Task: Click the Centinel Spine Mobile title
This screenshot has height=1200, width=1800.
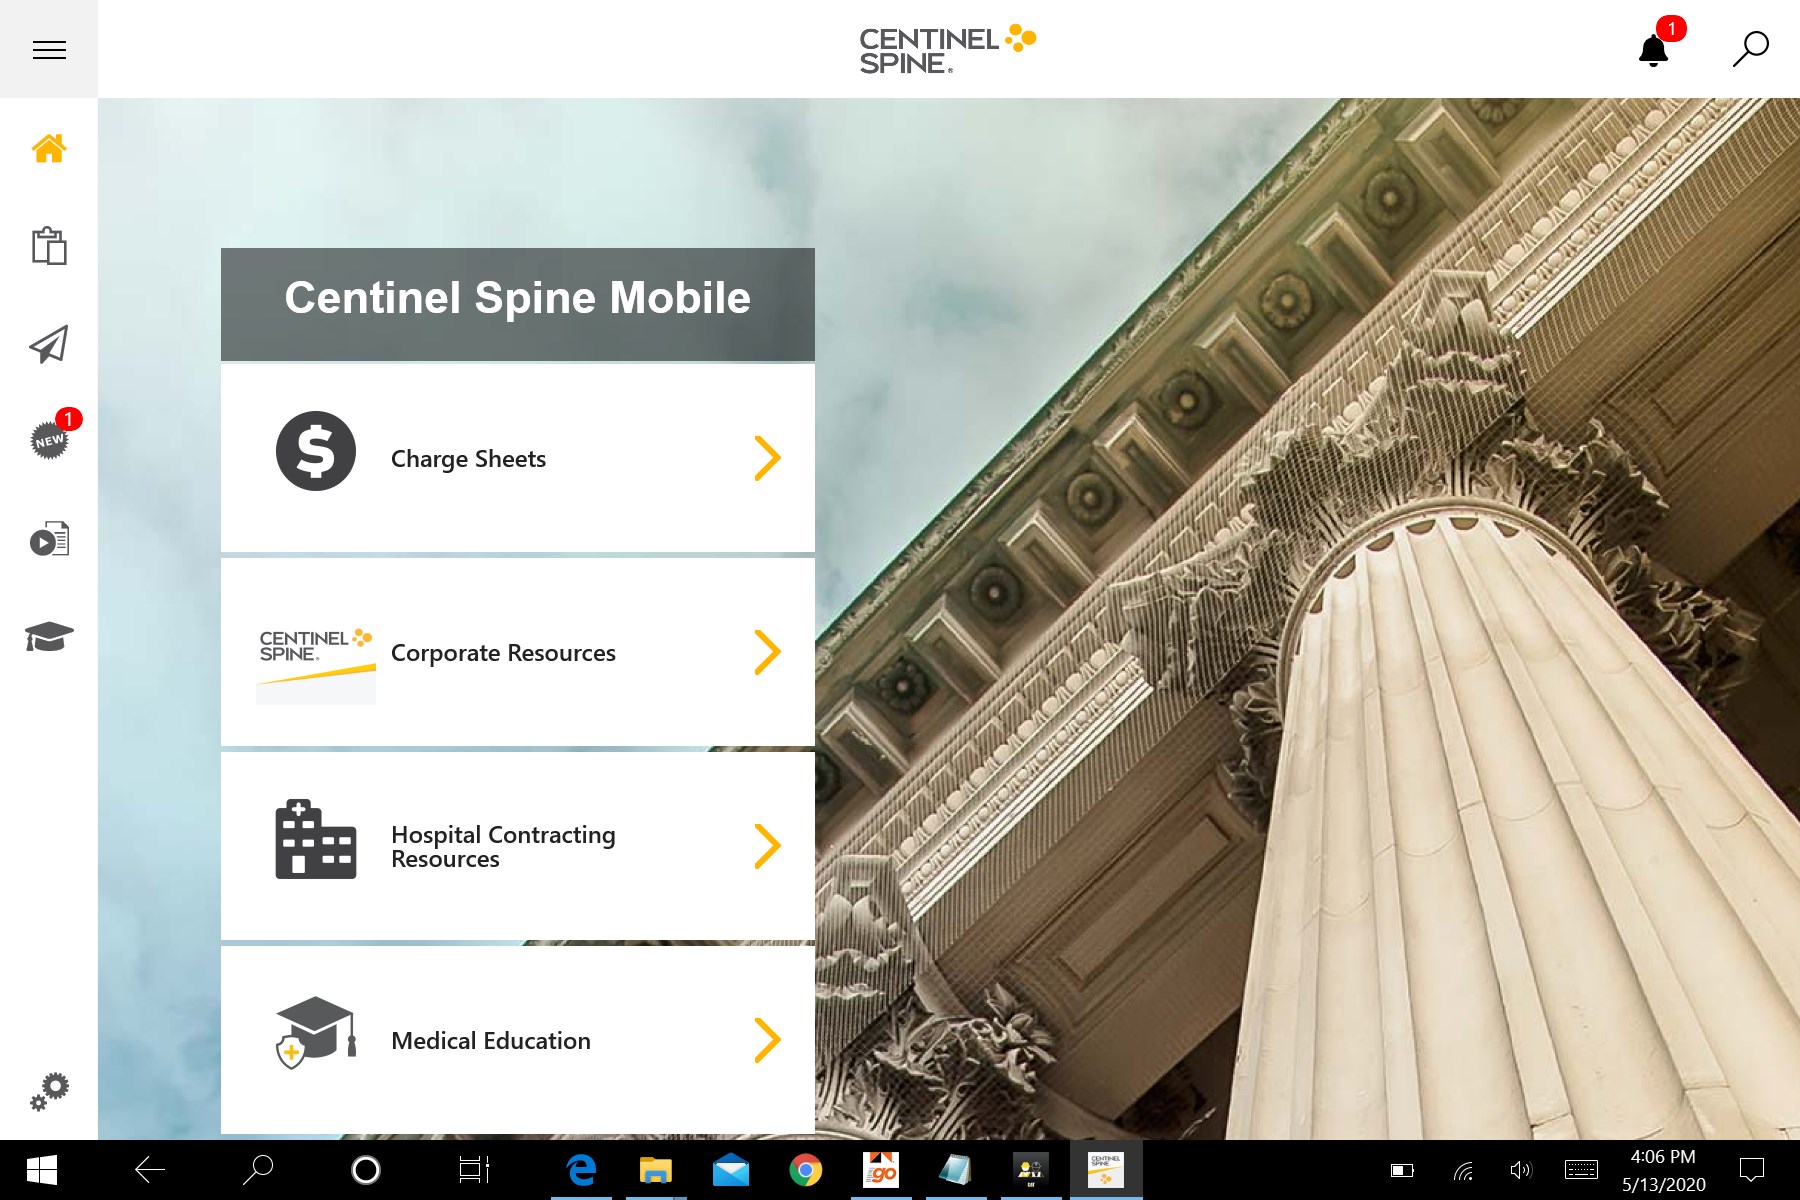Action: coord(518,298)
